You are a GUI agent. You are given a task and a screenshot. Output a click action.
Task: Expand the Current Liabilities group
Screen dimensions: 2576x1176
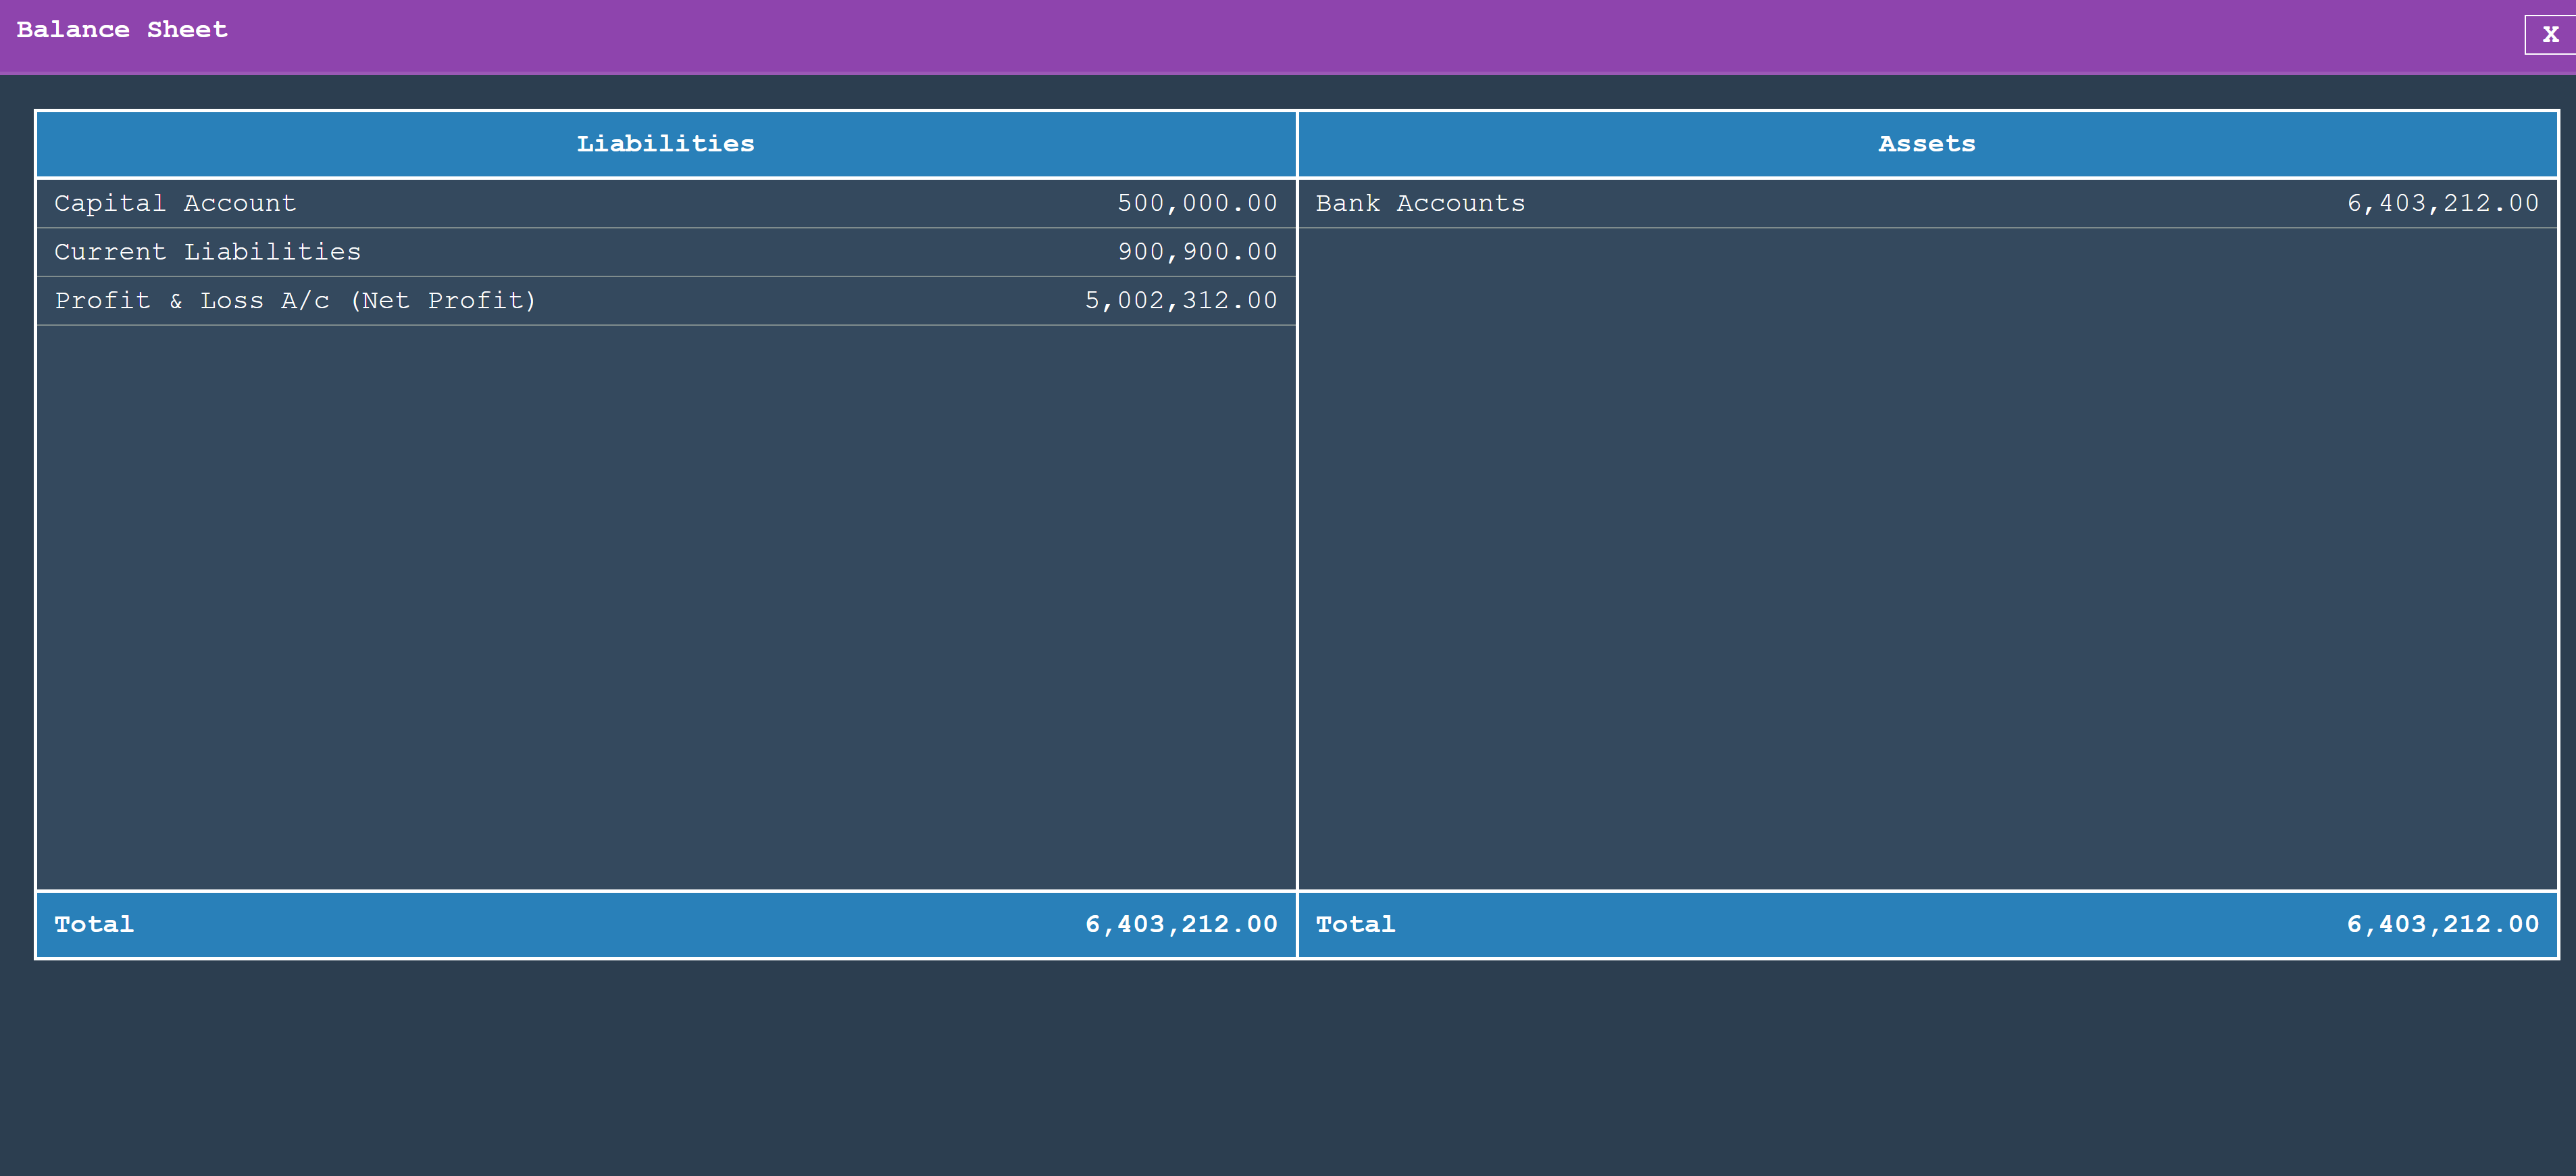(x=207, y=252)
